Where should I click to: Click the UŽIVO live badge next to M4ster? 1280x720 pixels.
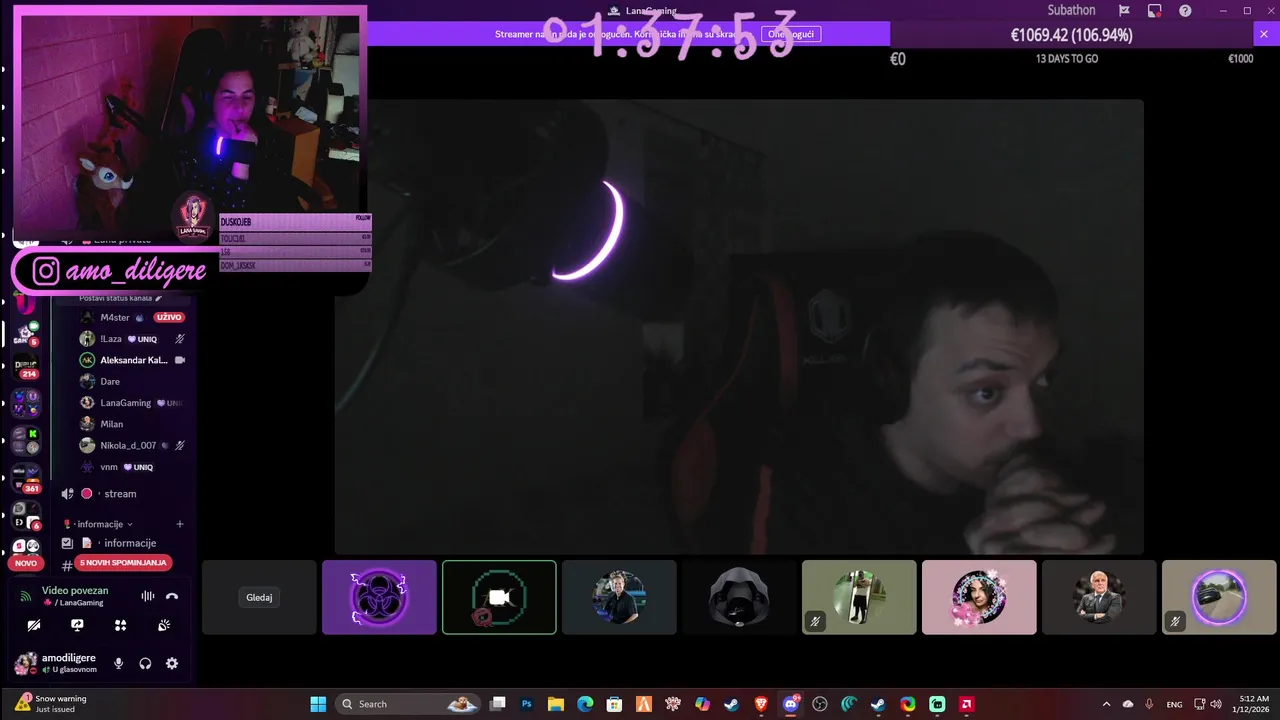(168, 317)
